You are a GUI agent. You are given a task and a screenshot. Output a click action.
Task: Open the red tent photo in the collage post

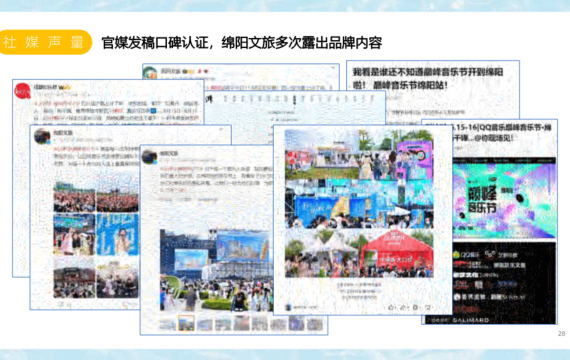pyautogui.click(x=397, y=253)
